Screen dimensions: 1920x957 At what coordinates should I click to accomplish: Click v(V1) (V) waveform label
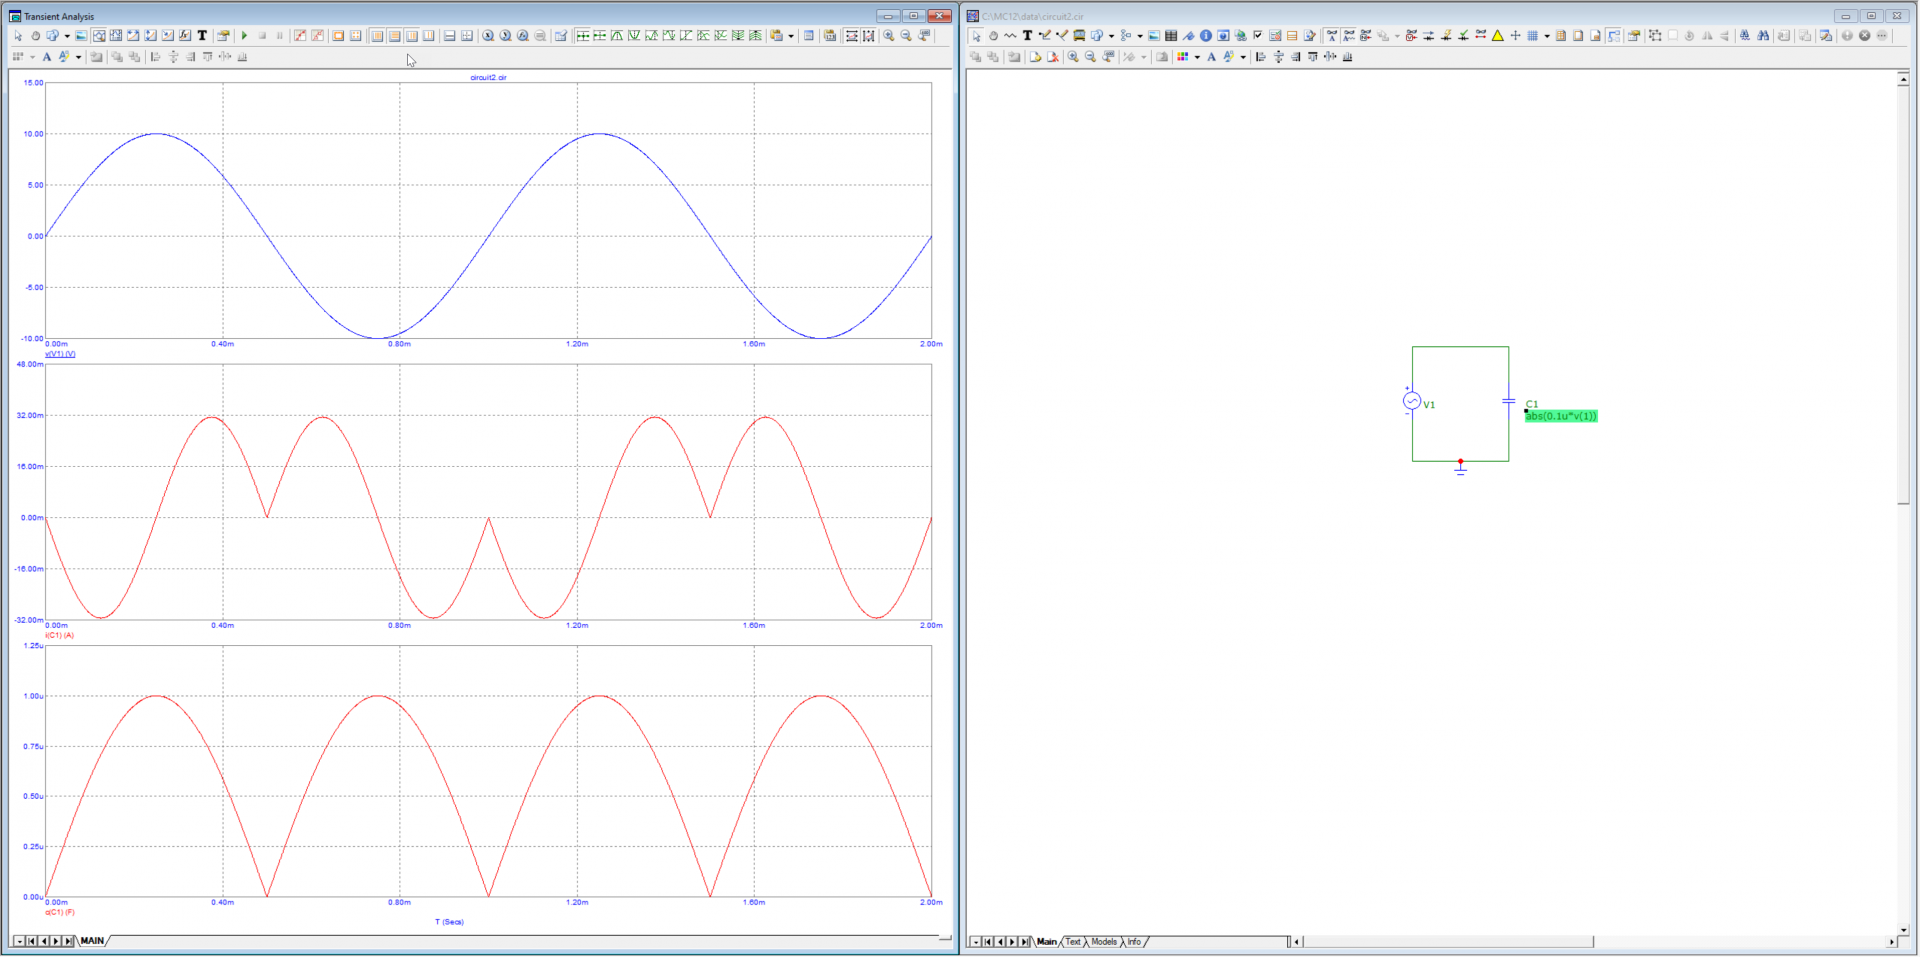(x=60, y=354)
